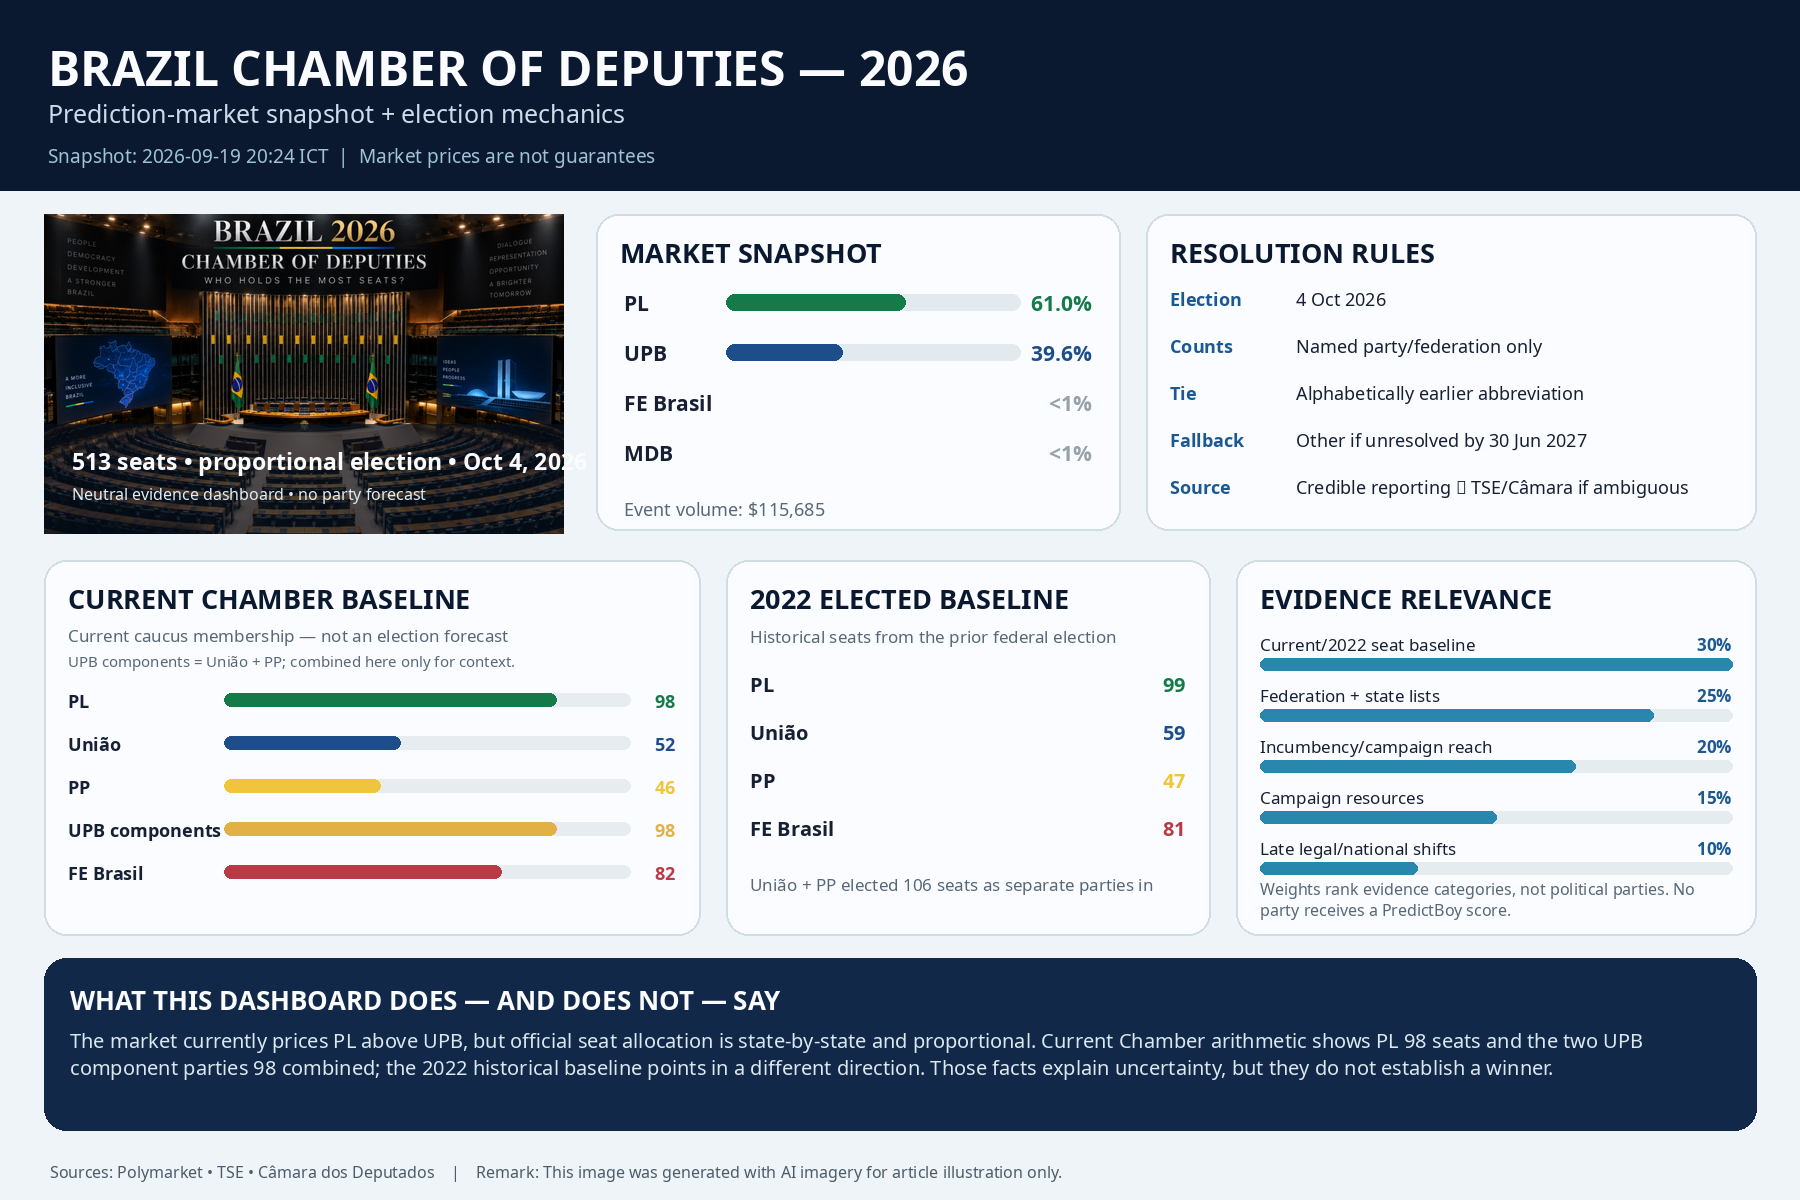Screen dimensions: 1800x1200
Task: Click 'Other if unresolved by 30 Jun 2027'
Action: (1441, 441)
